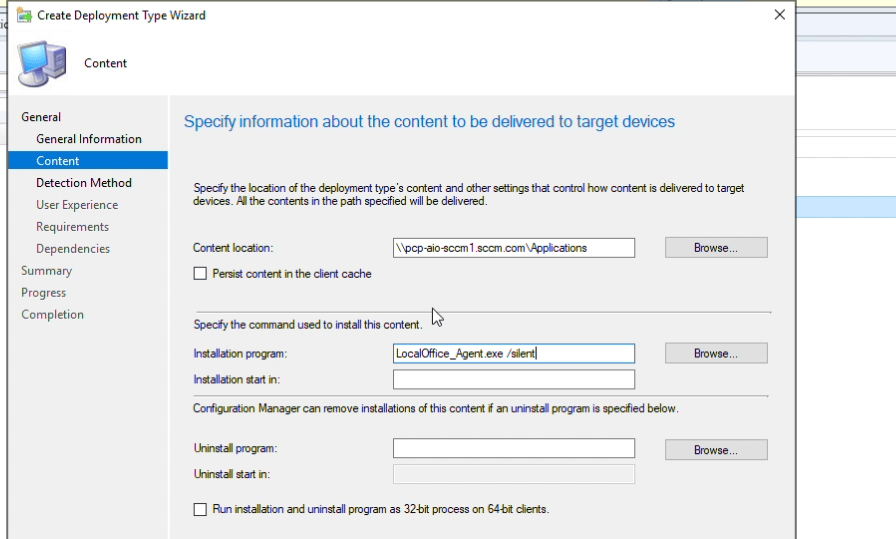The image size is (896, 539).
Task: Select the Completion step in sidebar
Action: pyautogui.click(x=53, y=315)
